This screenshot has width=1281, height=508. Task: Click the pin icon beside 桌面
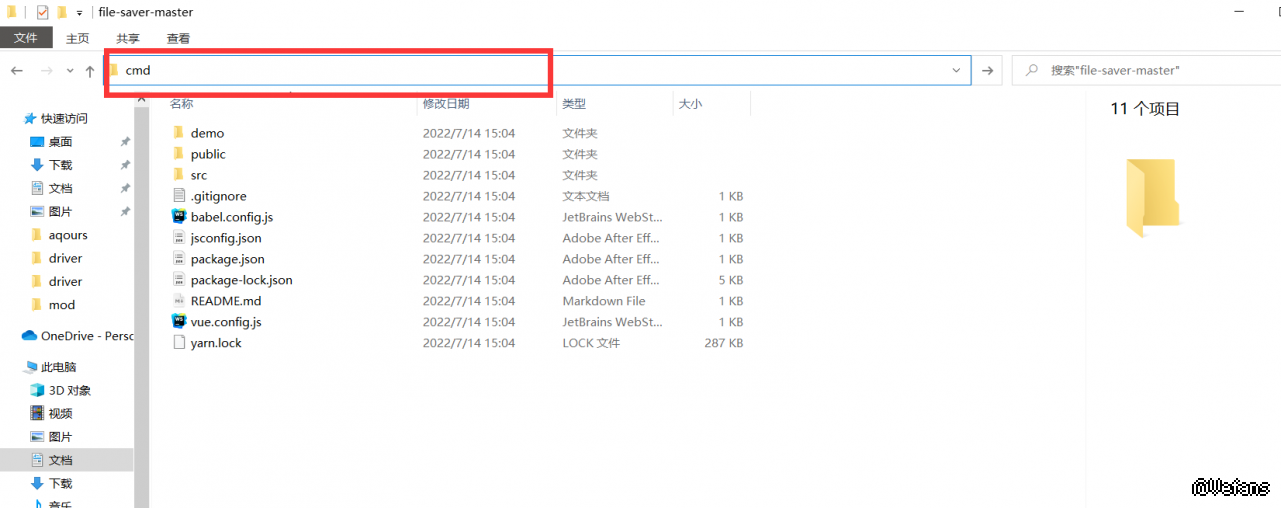click(125, 142)
